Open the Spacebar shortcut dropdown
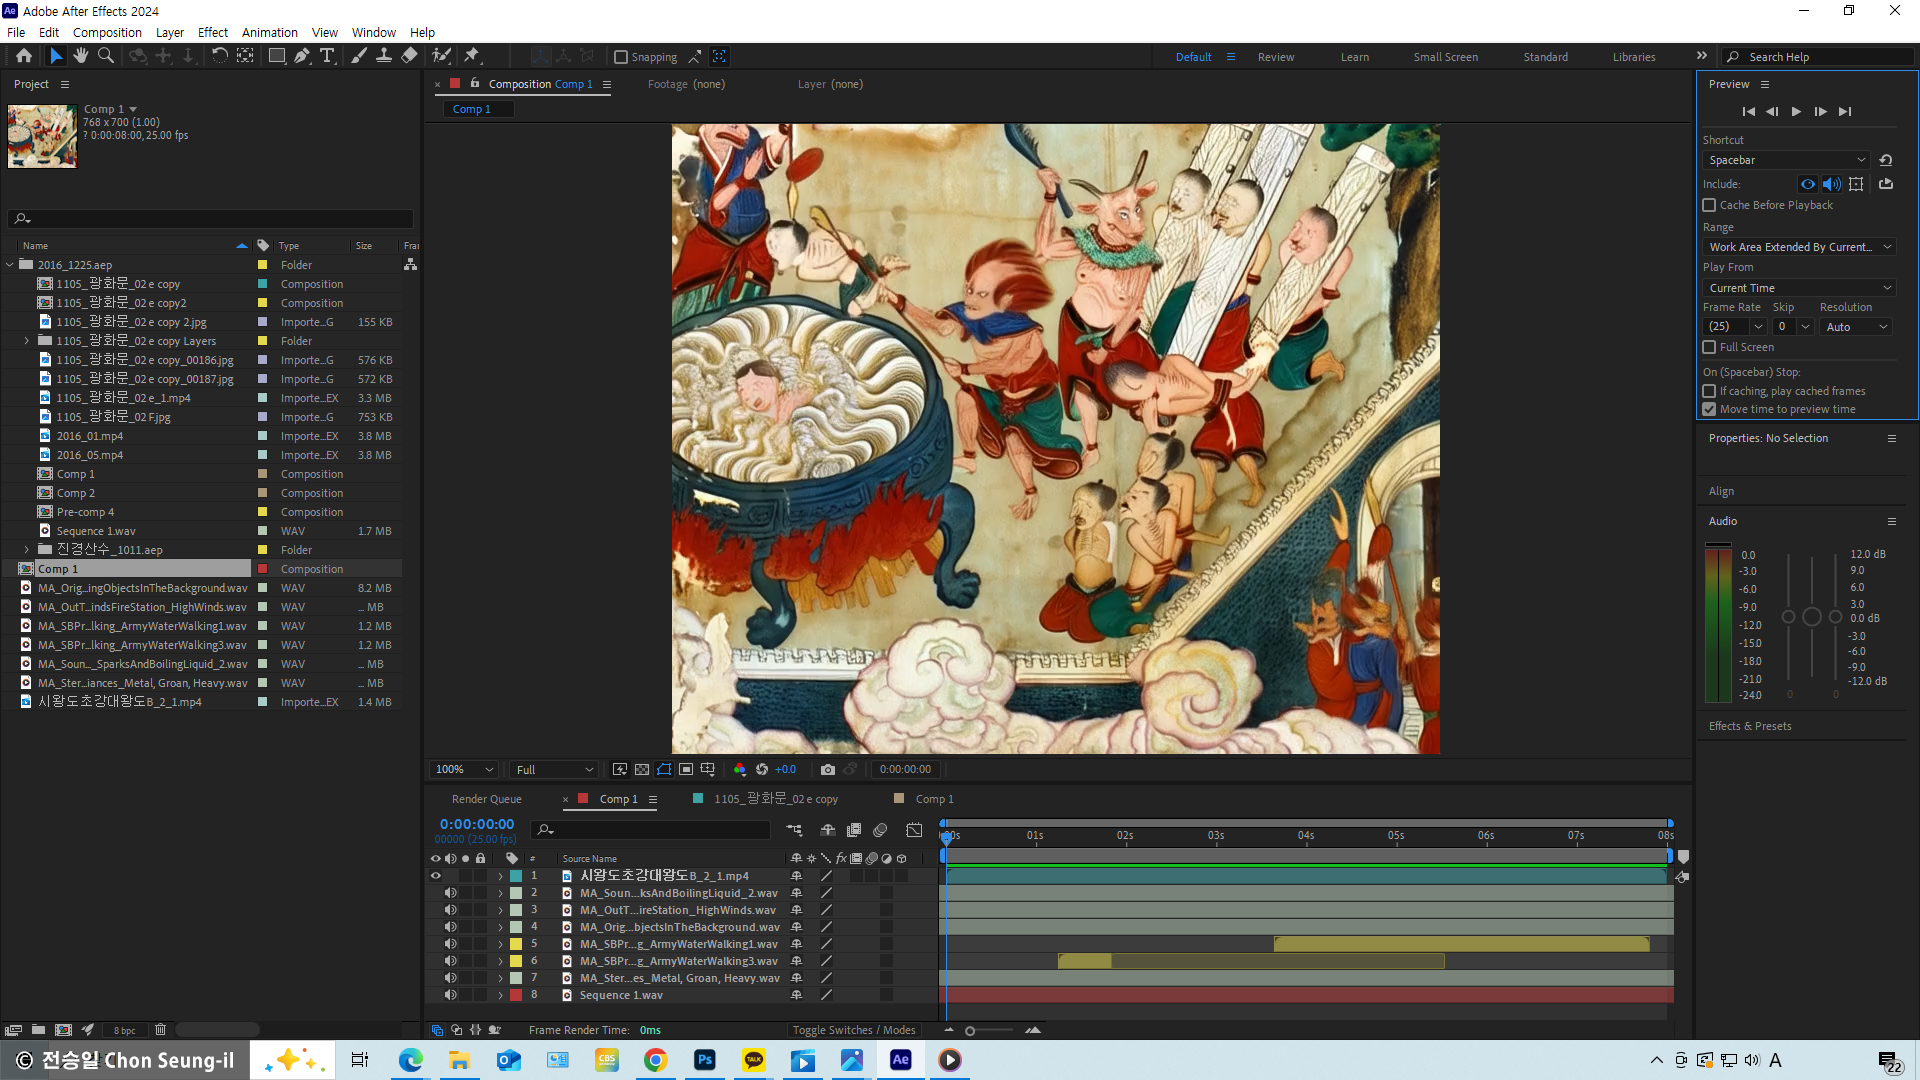This screenshot has width=1920, height=1080. coord(1785,160)
